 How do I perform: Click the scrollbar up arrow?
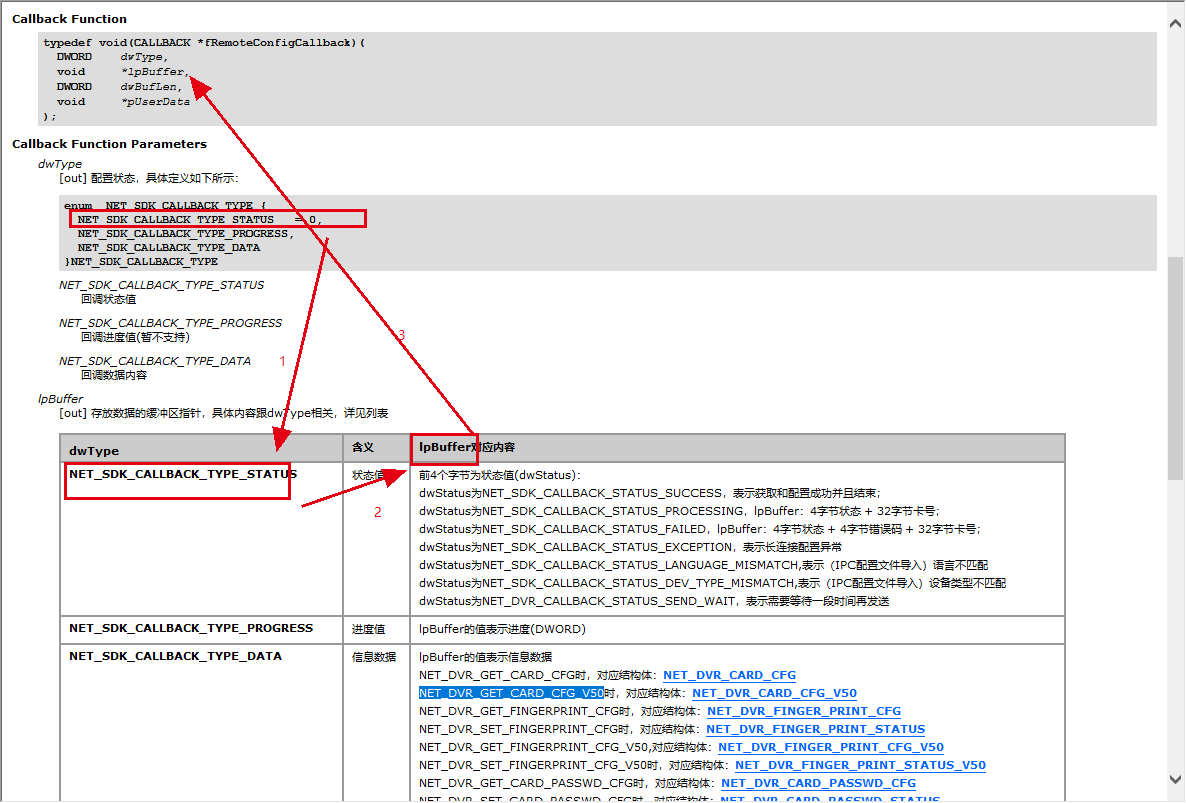point(1176,22)
